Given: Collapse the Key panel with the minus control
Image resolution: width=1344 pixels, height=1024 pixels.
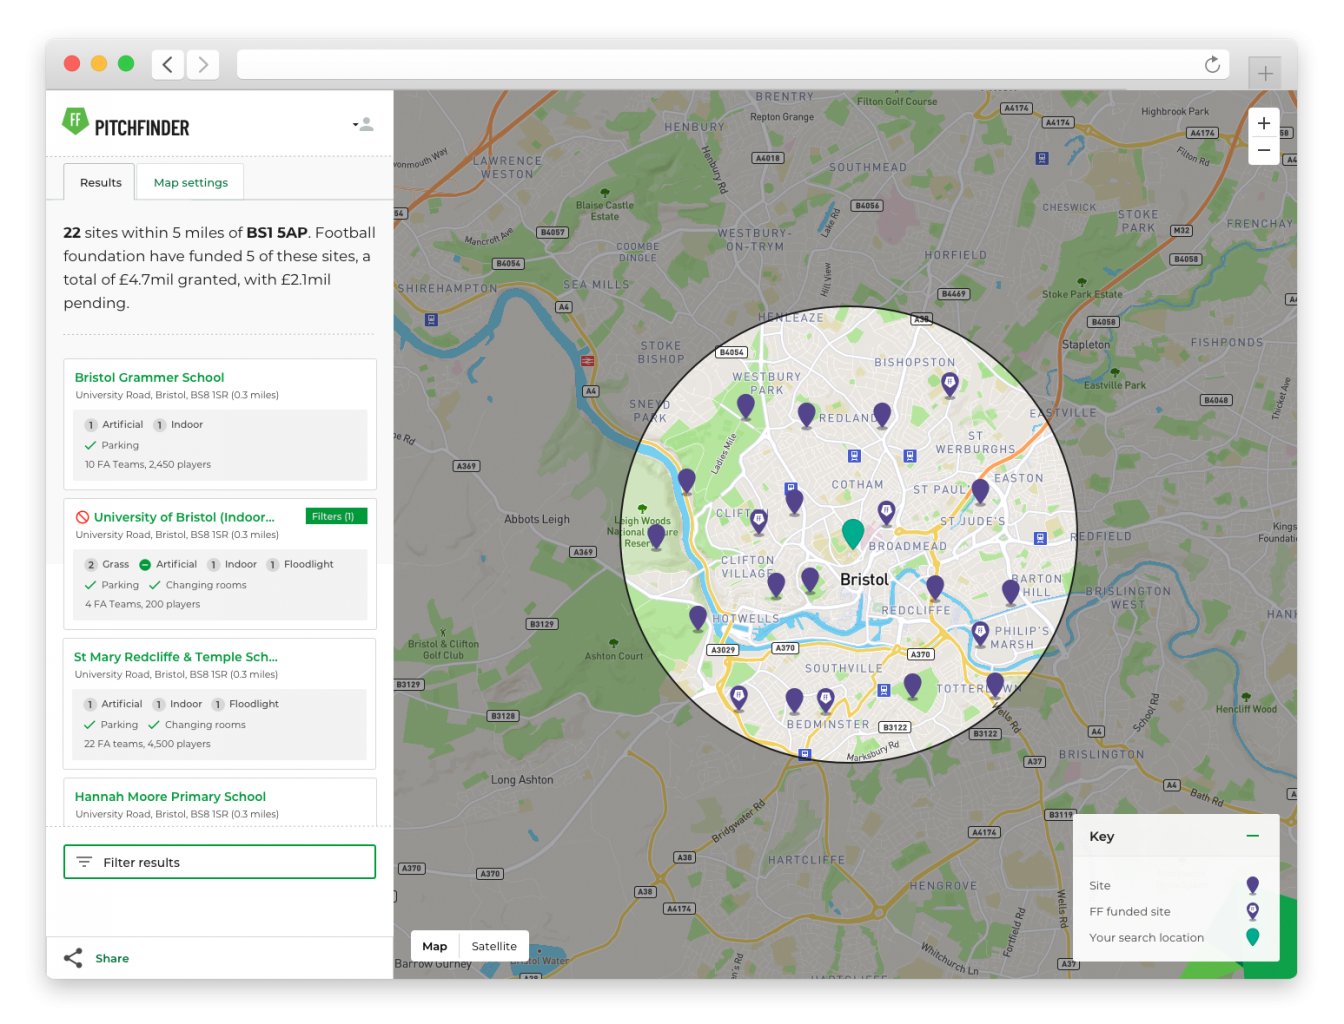Looking at the screenshot, I should (1252, 836).
